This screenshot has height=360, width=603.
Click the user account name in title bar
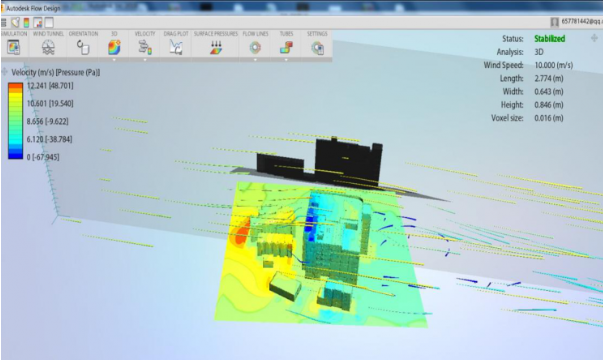click(x=581, y=22)
